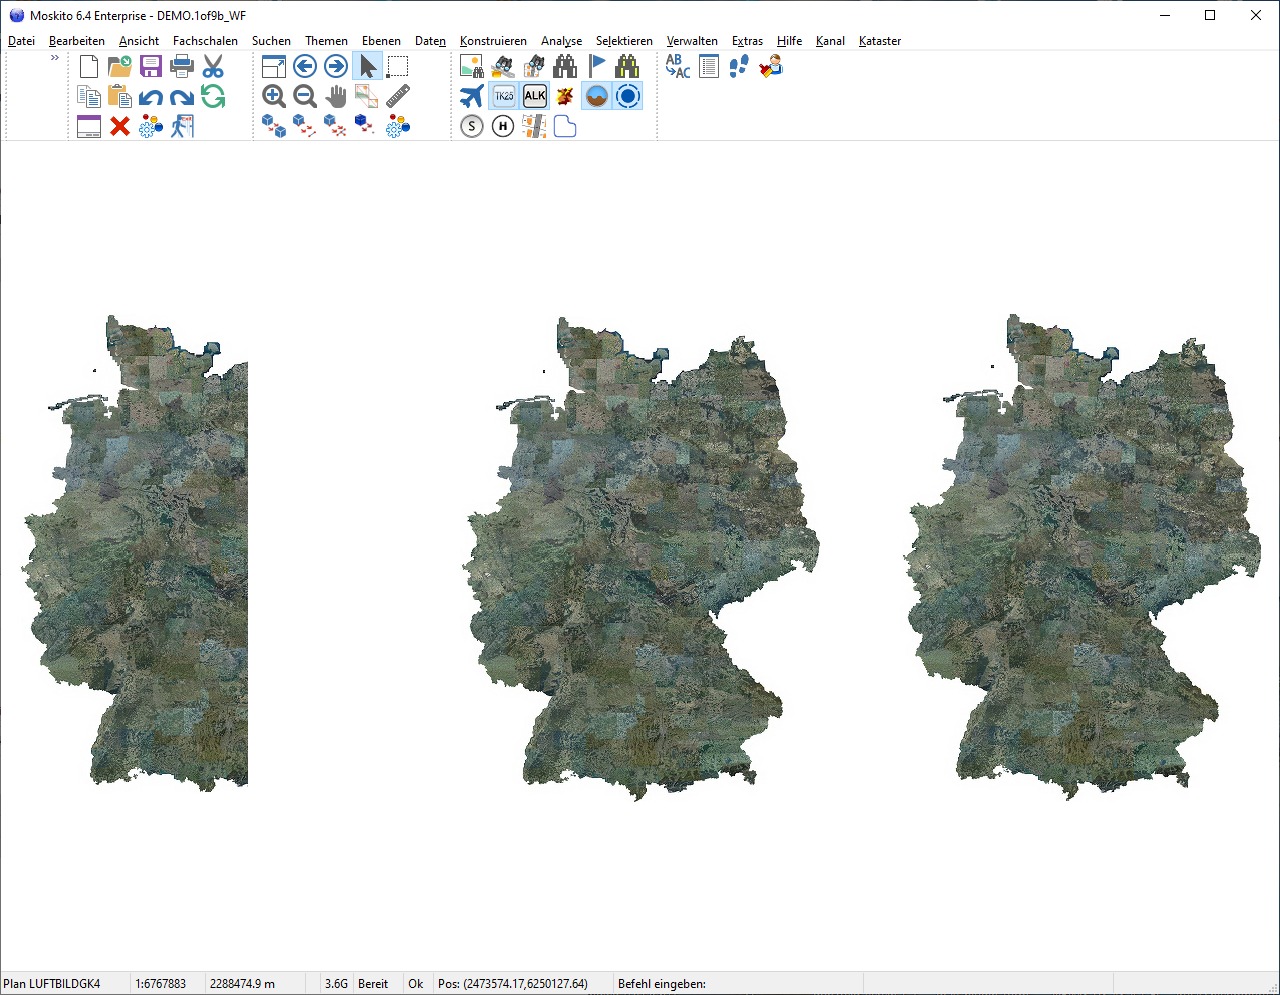The image size is (1280, 995).
Task: Select the pan hand tool
Action: 336,96
